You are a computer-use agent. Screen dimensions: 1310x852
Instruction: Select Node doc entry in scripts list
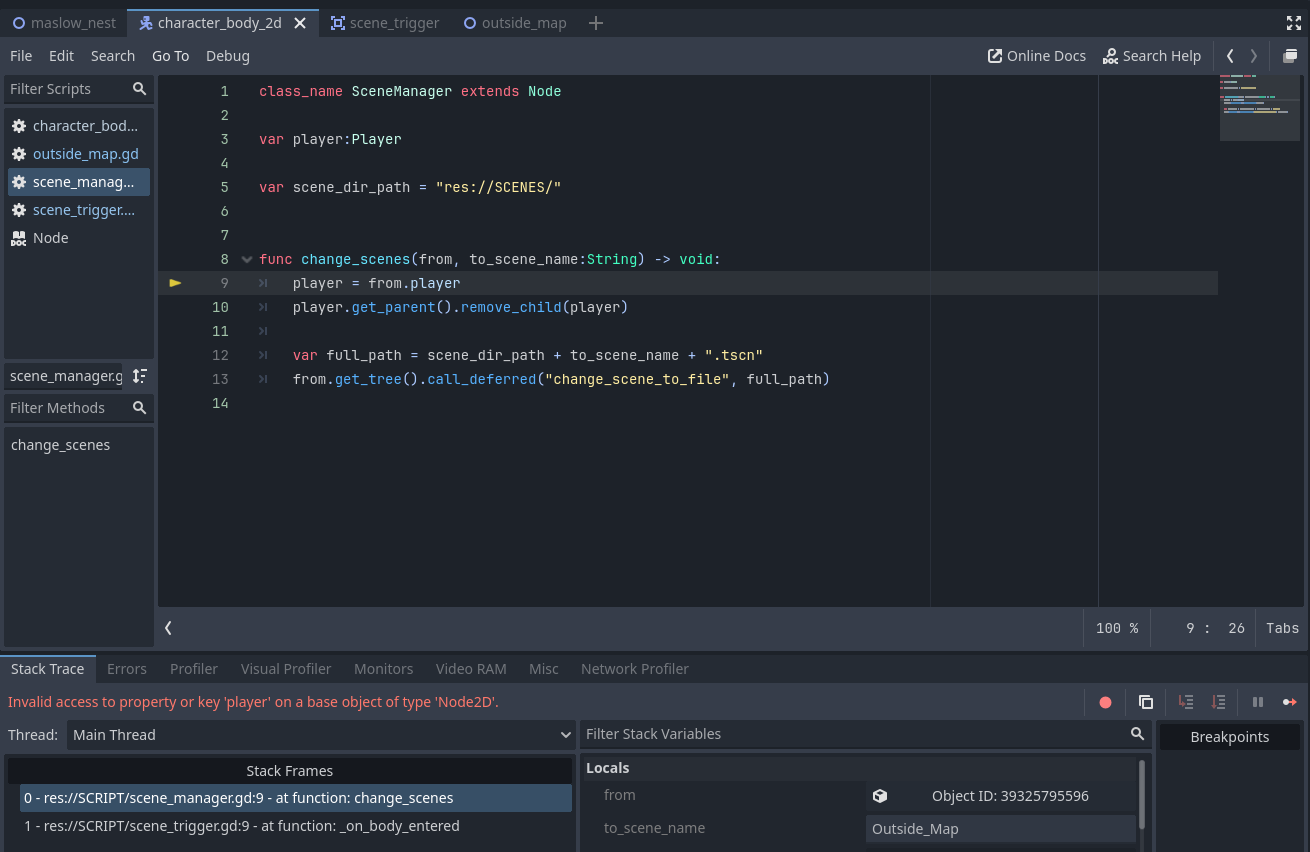(78, 238)
